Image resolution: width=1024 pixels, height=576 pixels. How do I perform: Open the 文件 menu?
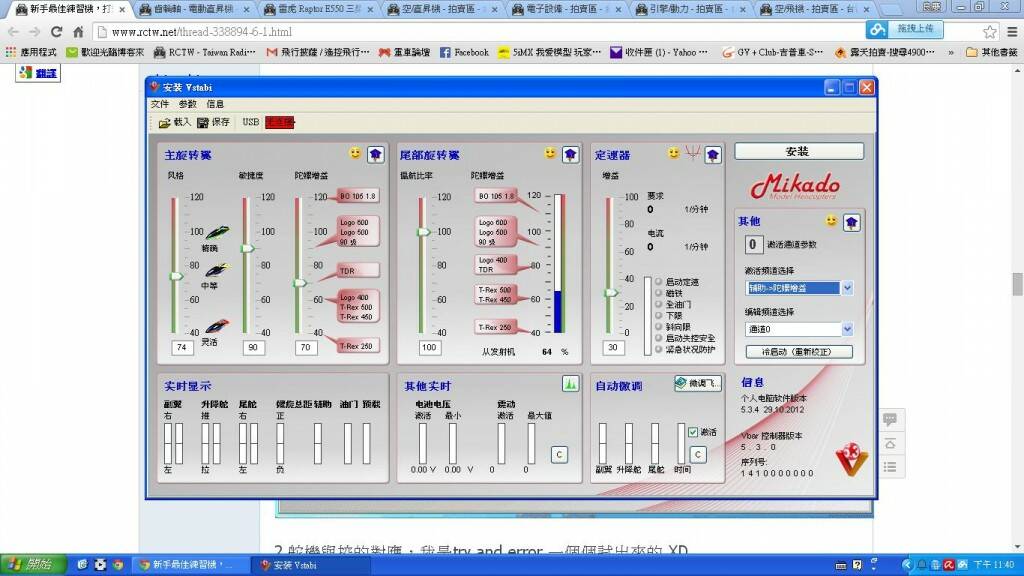[x=160, y=104]
